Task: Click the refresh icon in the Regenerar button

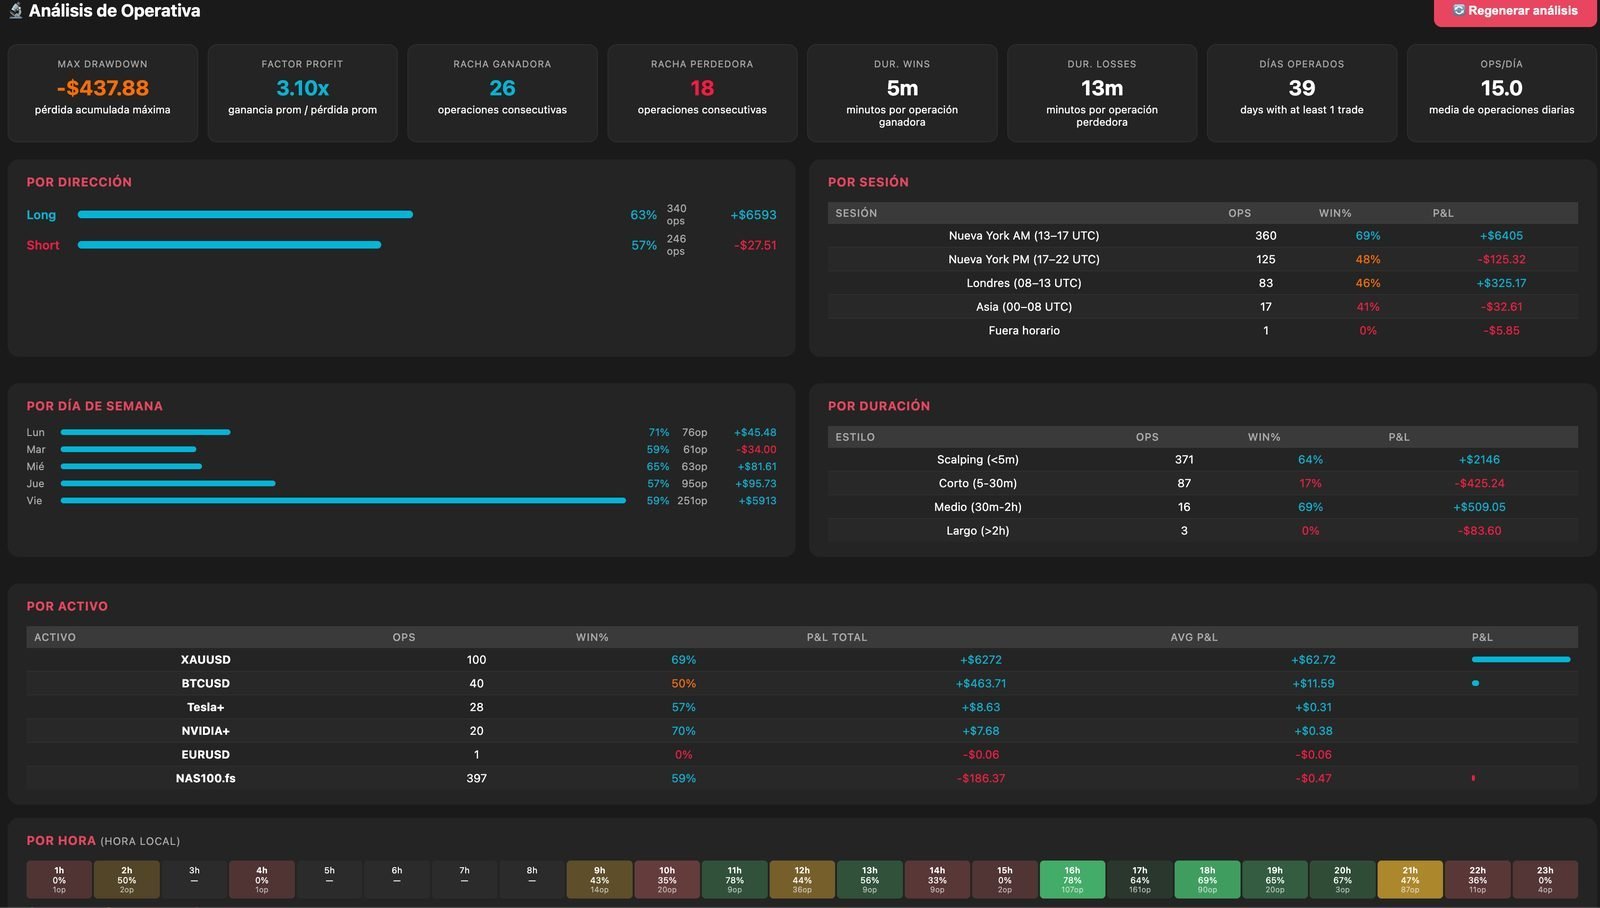Action: tap(1459, 10)
